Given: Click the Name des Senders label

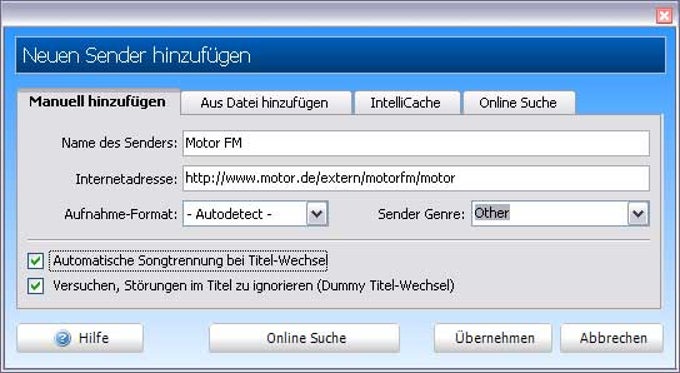Looking at the screenshot, I should pyautogui.click(x=119, y=143).
